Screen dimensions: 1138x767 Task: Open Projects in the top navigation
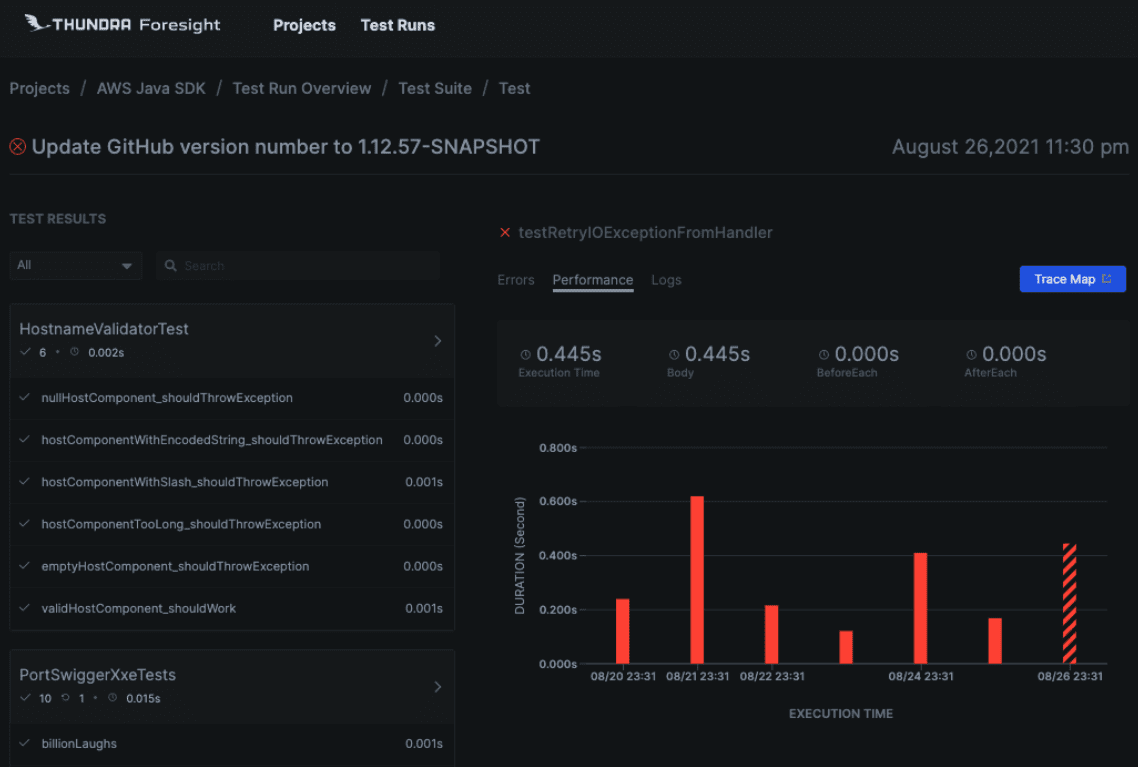(x=304, y=25)
